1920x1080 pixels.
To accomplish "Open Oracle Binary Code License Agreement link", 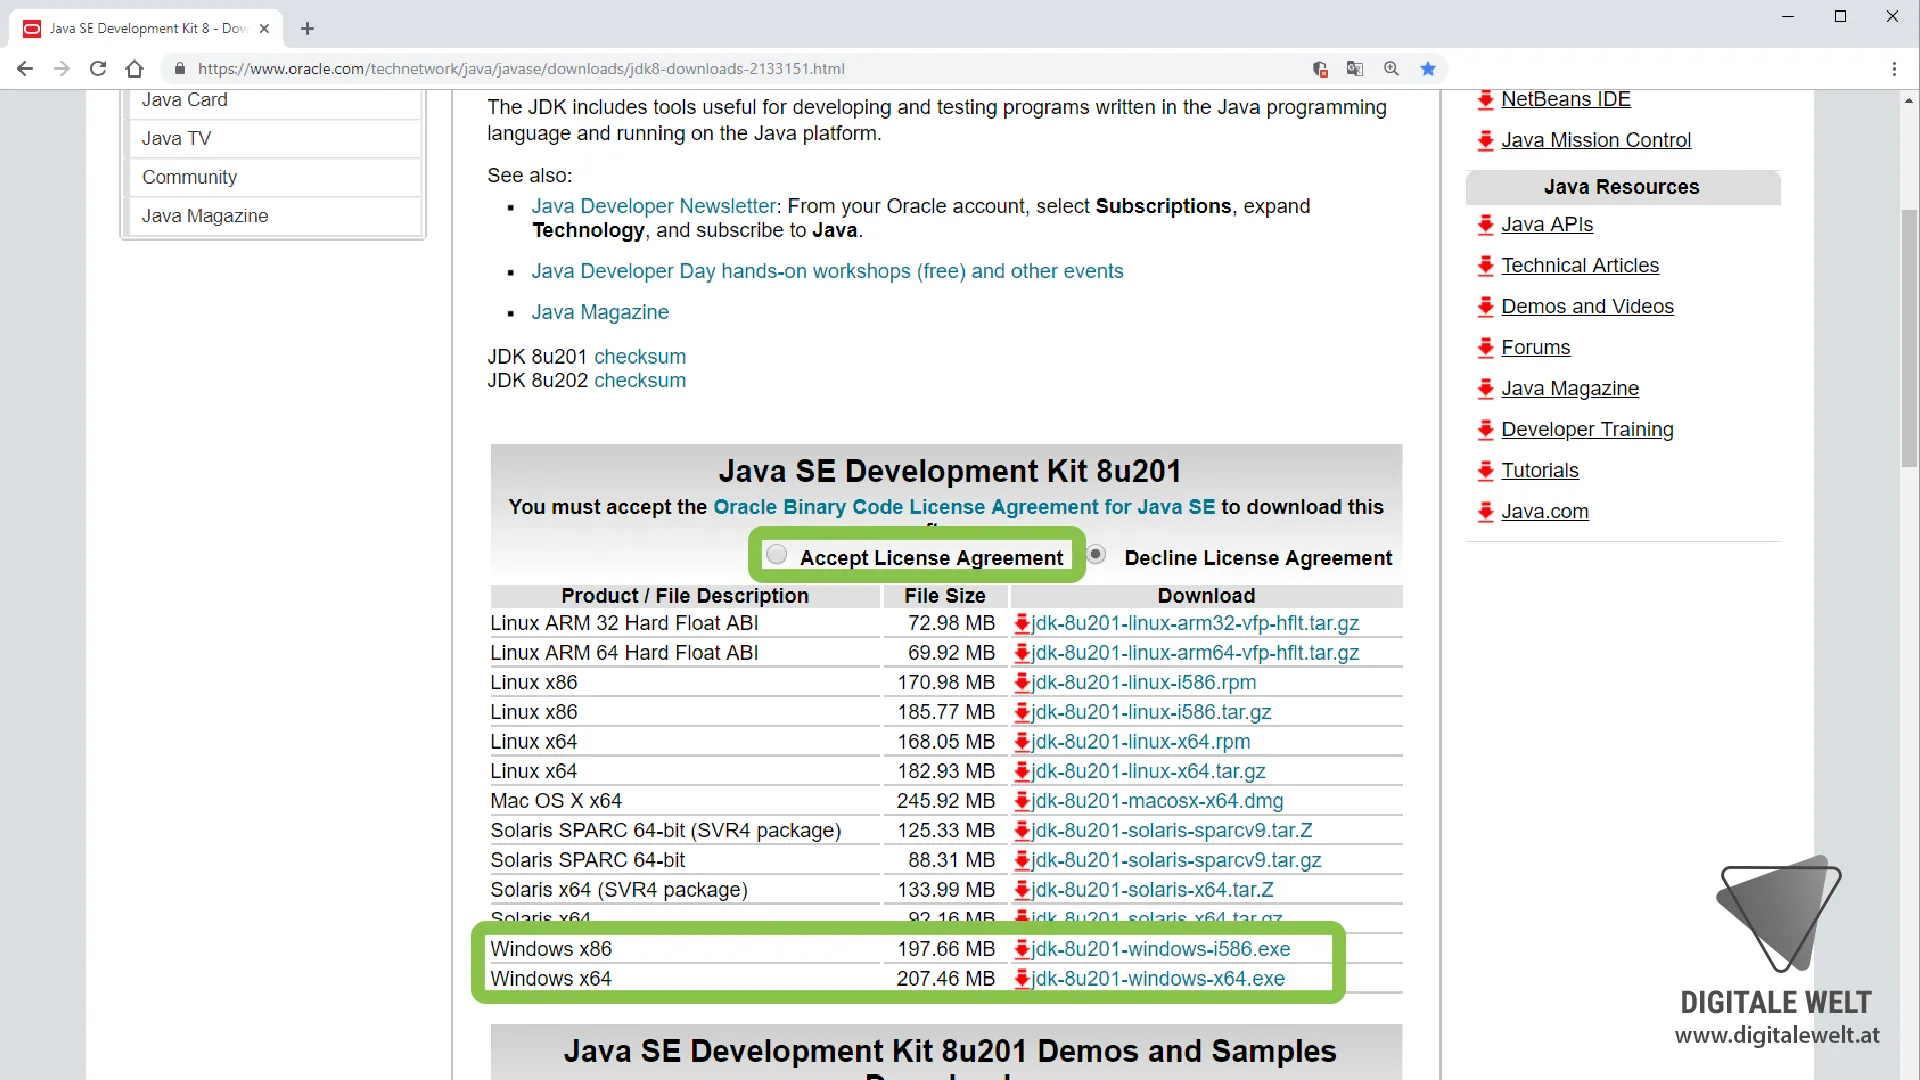I will [964, 507].
